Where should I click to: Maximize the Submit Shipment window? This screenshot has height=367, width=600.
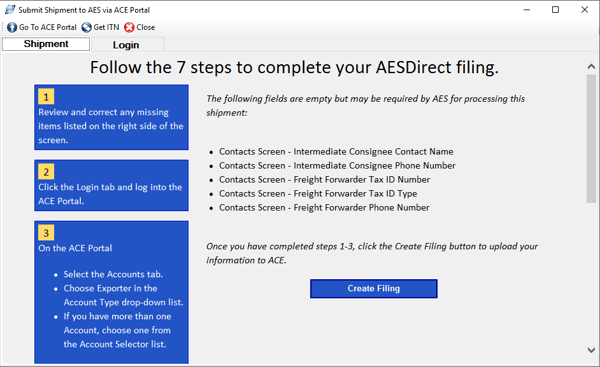pyautogui.click(x=555, y=10)
